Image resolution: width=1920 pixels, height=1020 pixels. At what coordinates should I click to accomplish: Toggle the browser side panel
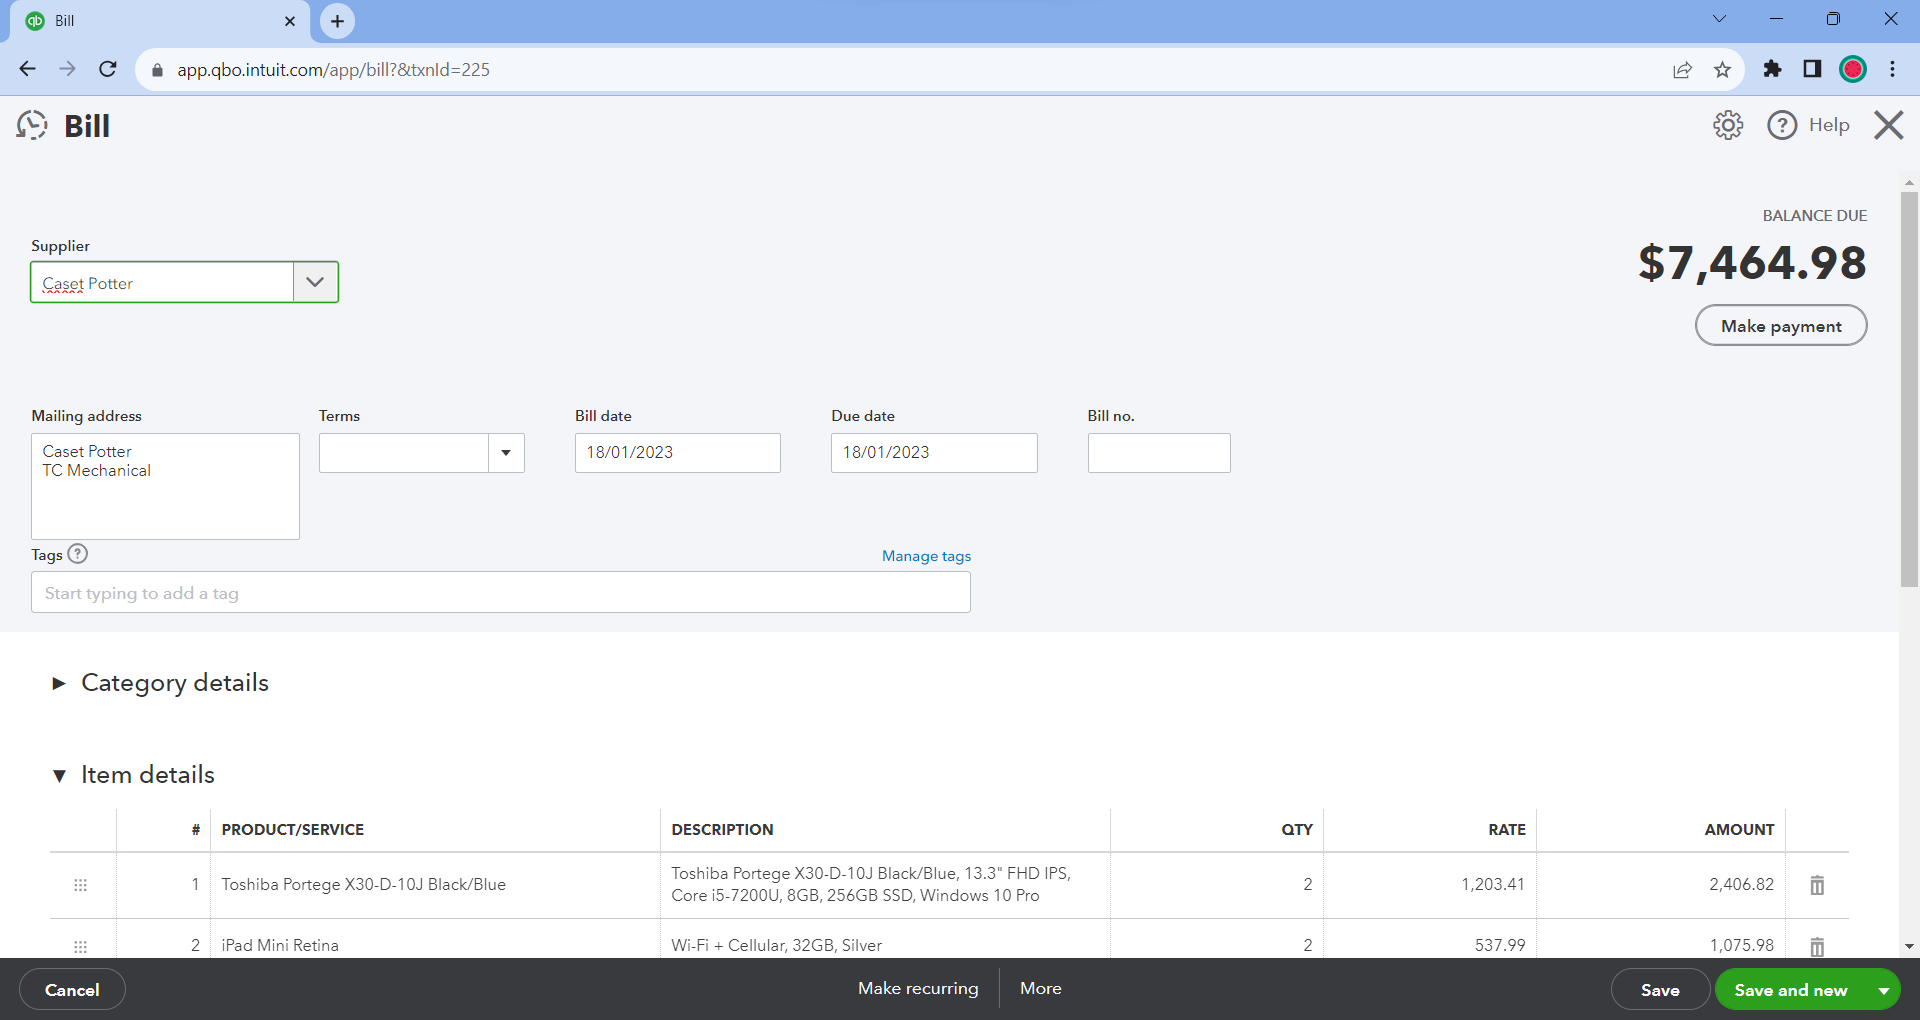pyautogui.click(x=1812, y=69)
